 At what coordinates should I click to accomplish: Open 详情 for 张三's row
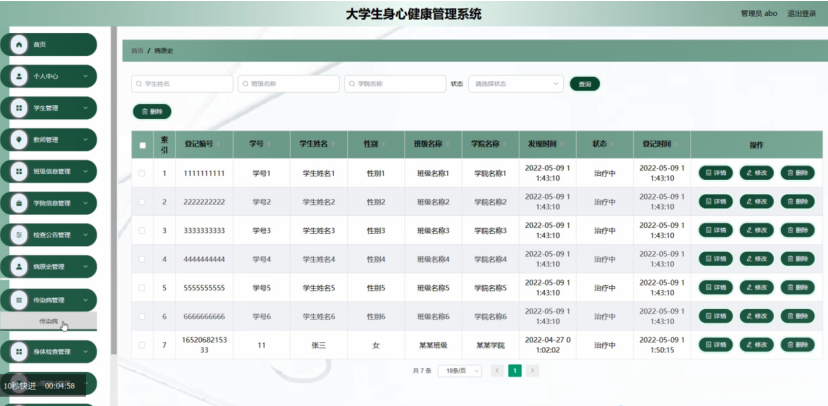[x=716, y=345]
